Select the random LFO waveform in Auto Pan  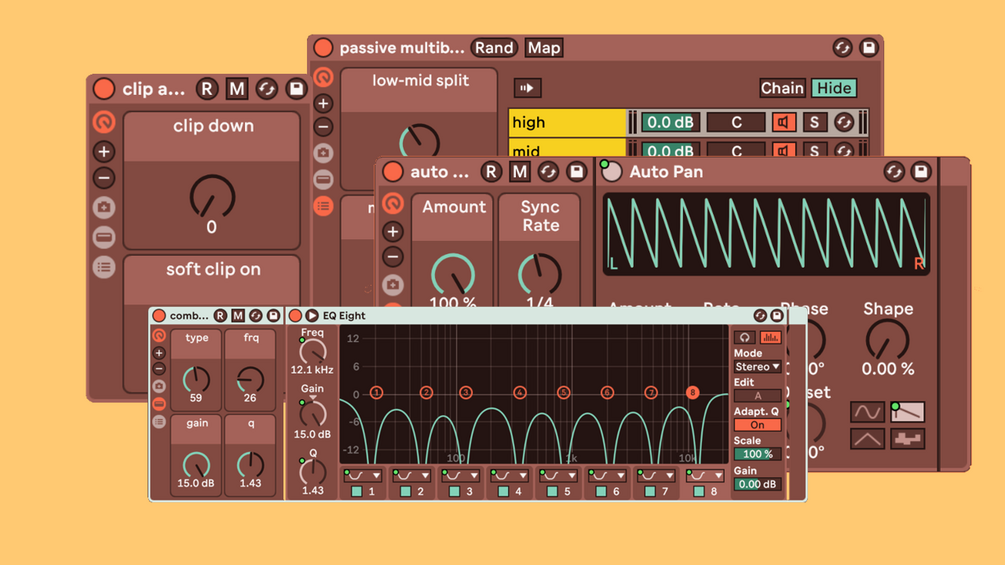point(908,439)
